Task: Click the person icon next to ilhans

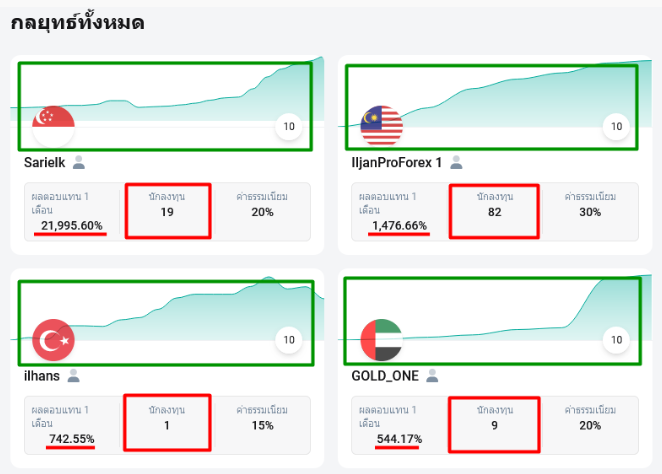Action: point(73,376)
